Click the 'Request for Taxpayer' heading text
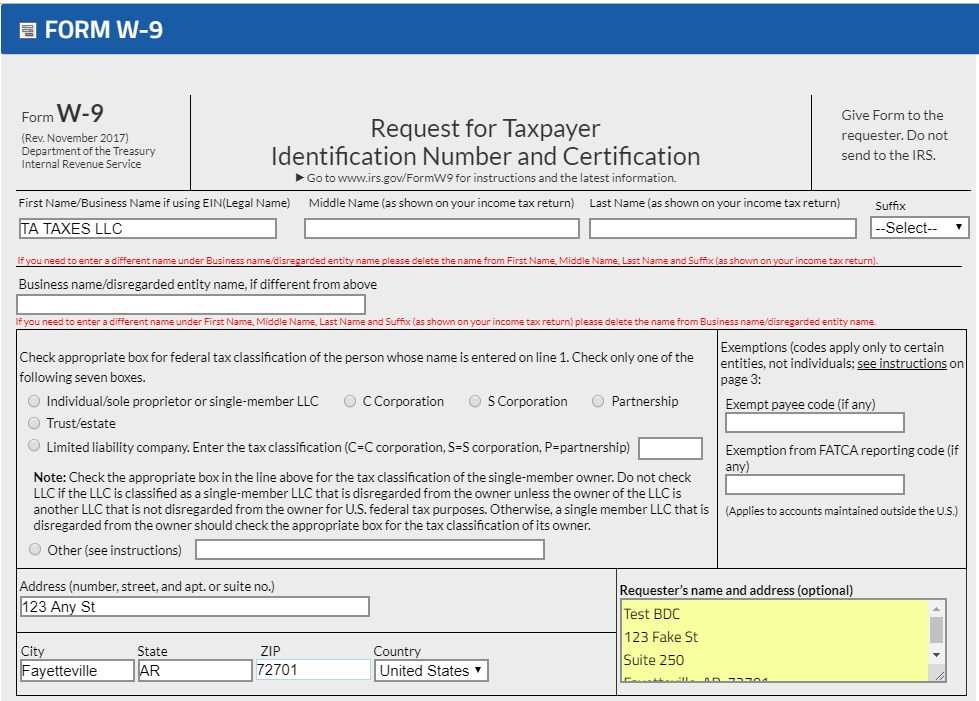 (x=485, y=129)
